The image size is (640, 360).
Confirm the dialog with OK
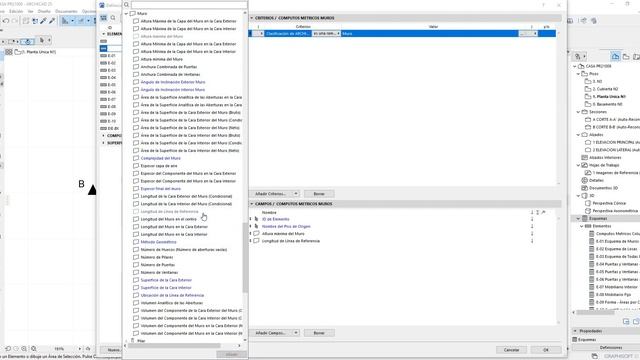[546, 350]
